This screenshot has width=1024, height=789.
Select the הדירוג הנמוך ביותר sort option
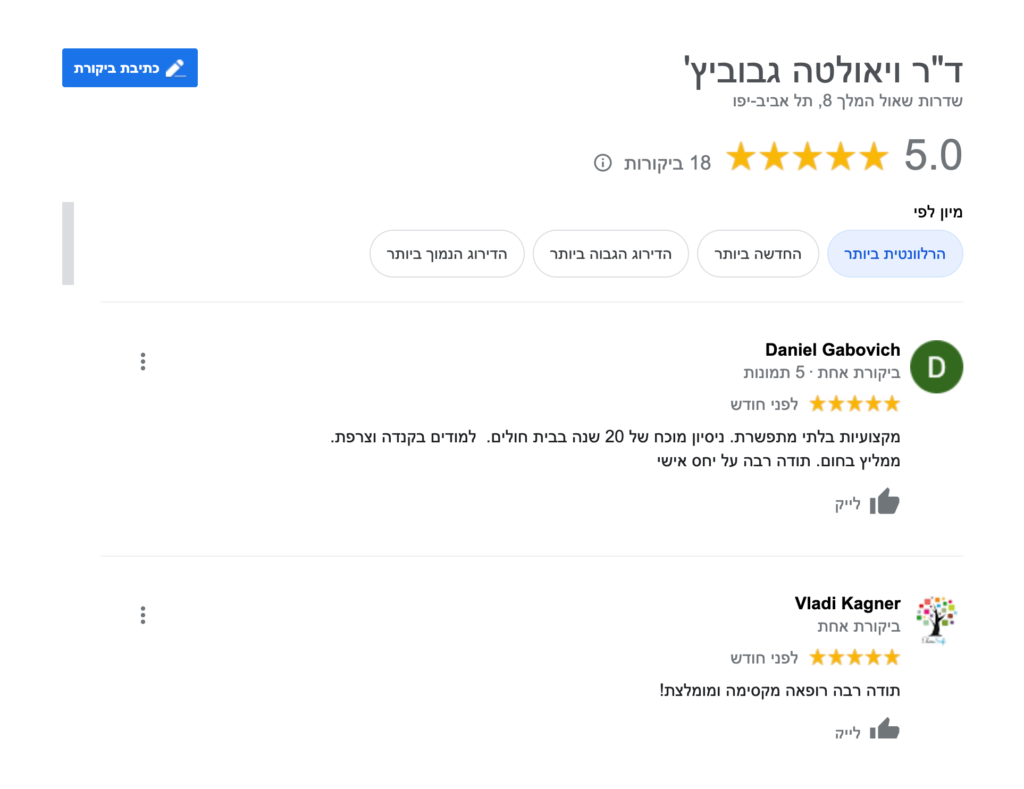pyautogui.click(x=446, y=254)
